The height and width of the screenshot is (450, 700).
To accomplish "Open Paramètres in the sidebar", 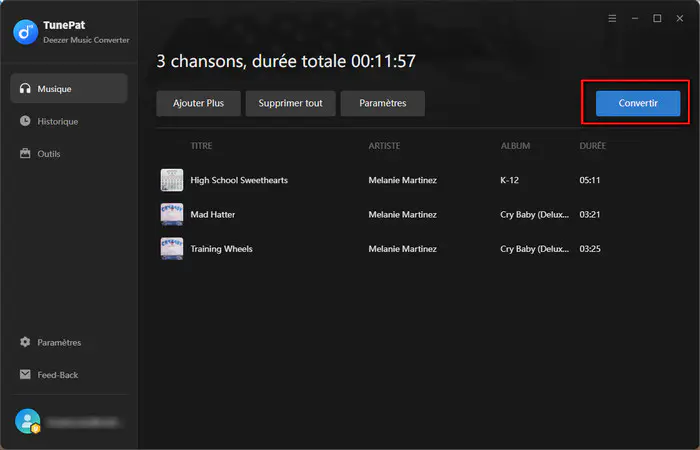I will (69, 342).
